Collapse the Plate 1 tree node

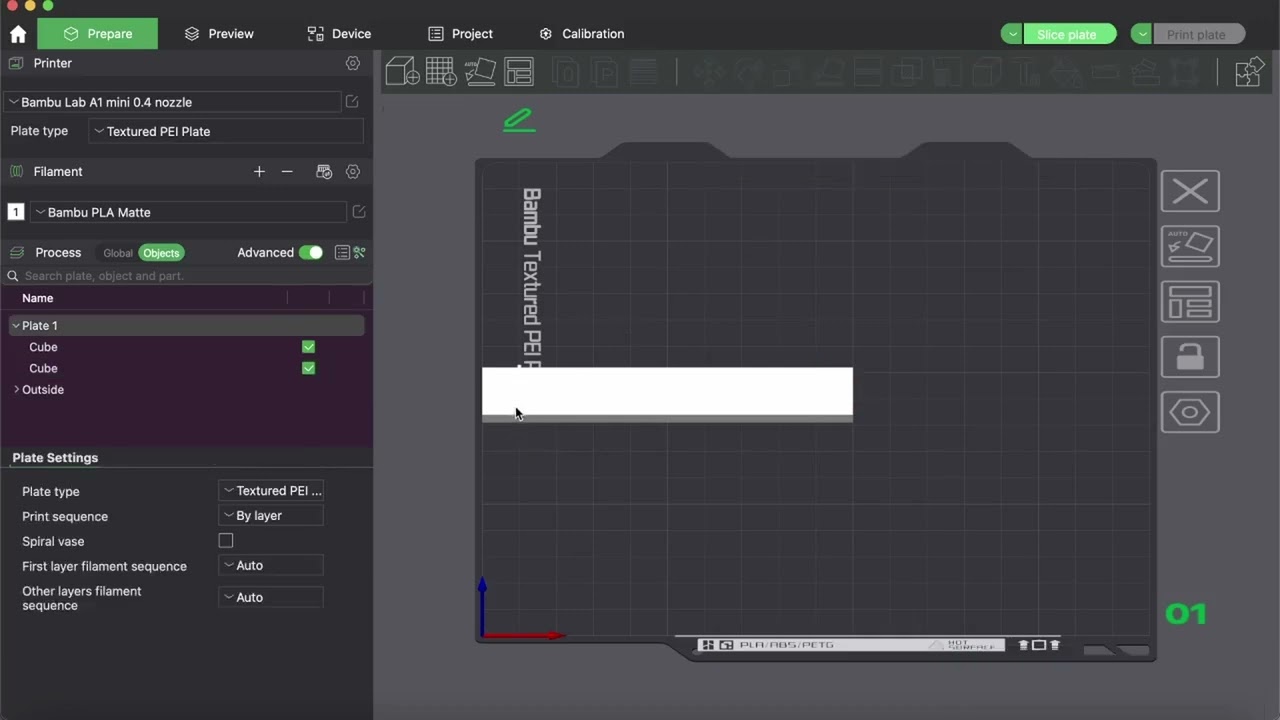[16, 326]
